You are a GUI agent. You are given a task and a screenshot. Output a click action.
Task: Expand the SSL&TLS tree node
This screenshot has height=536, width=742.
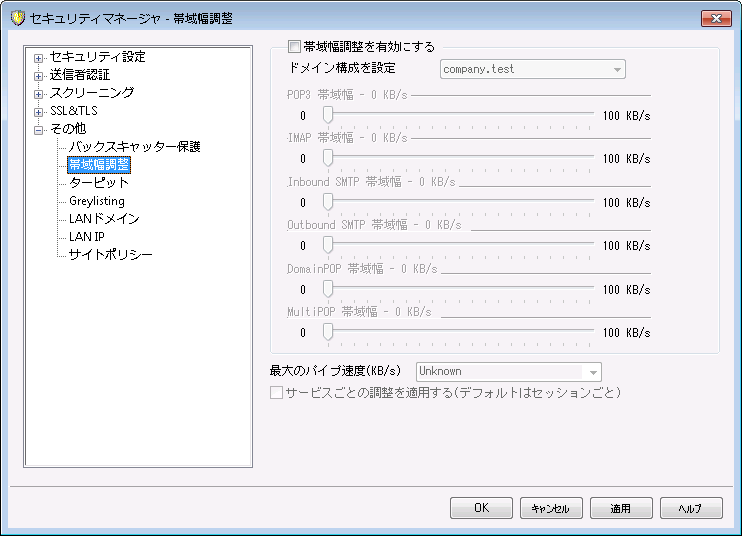(39, 111)
